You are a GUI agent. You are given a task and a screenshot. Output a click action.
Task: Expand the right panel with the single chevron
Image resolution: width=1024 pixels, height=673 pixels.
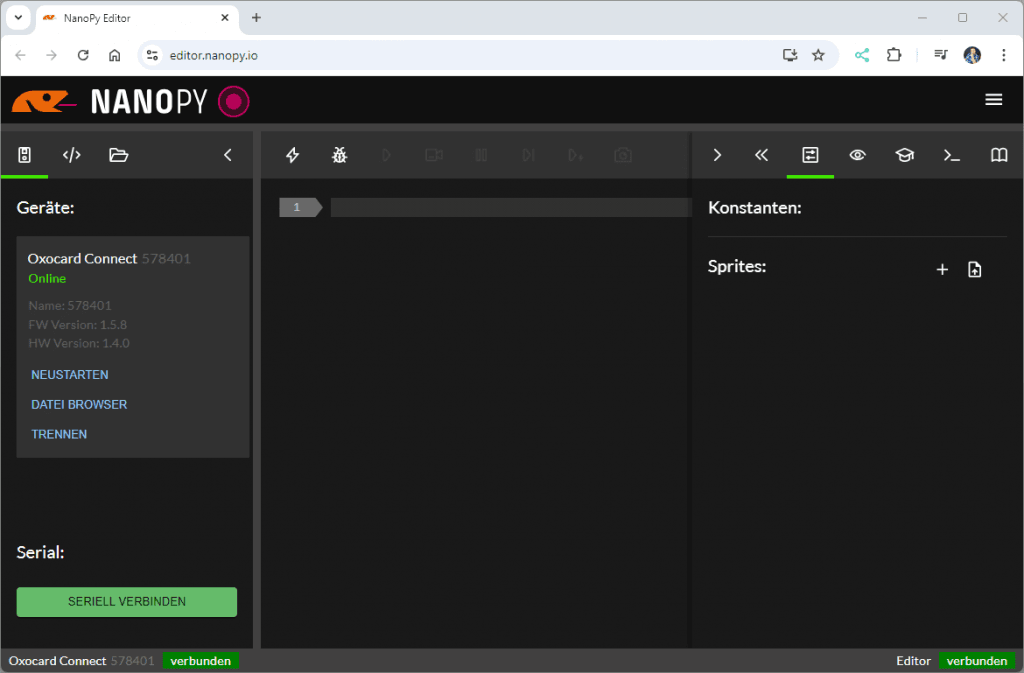(x=717, y=155)
